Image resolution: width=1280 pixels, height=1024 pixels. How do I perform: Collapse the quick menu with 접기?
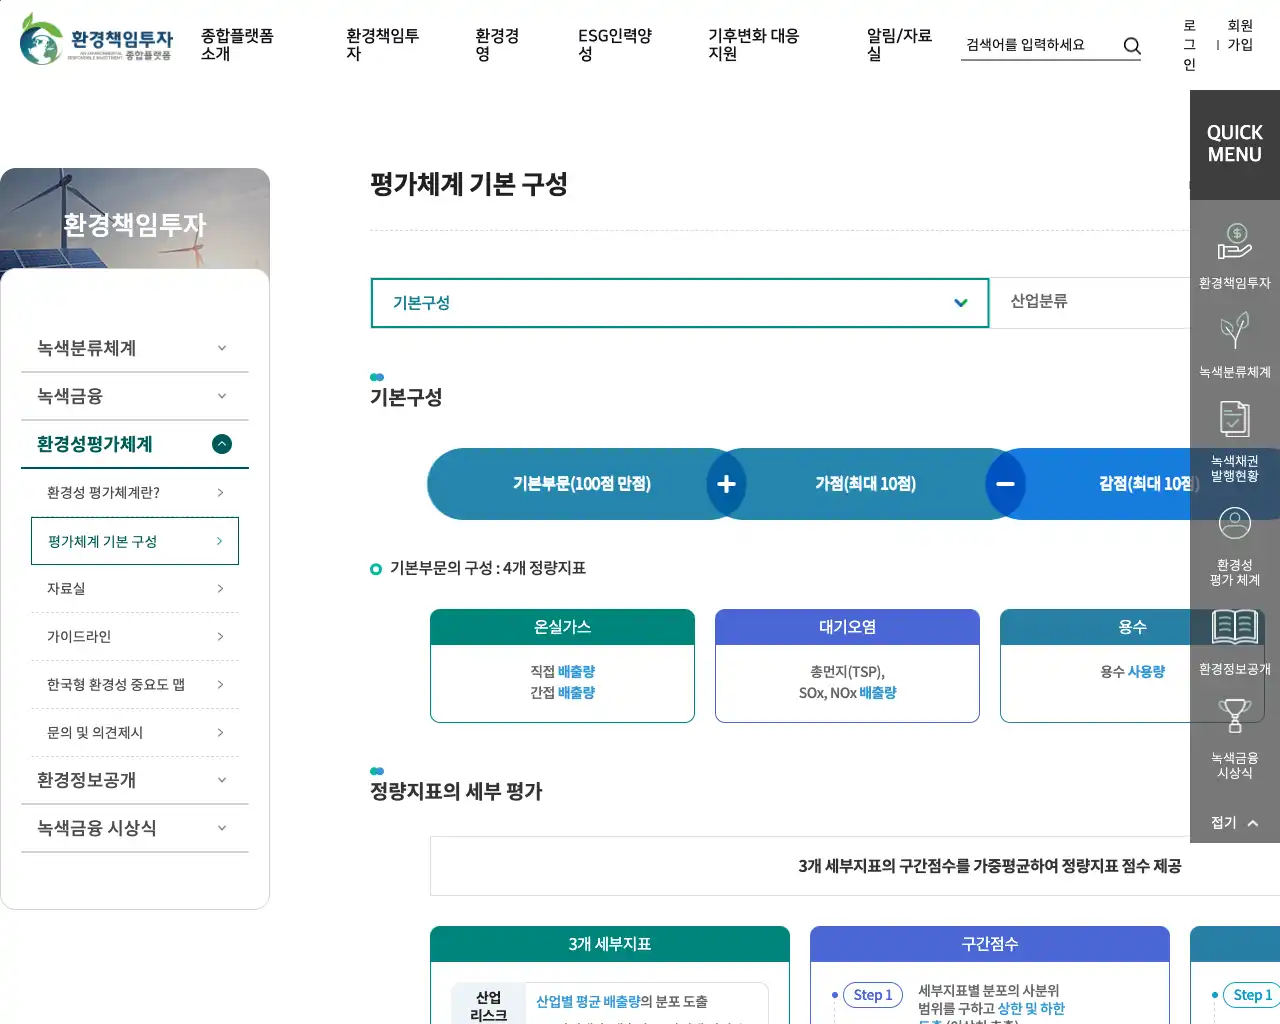(x=1234, y=822)
